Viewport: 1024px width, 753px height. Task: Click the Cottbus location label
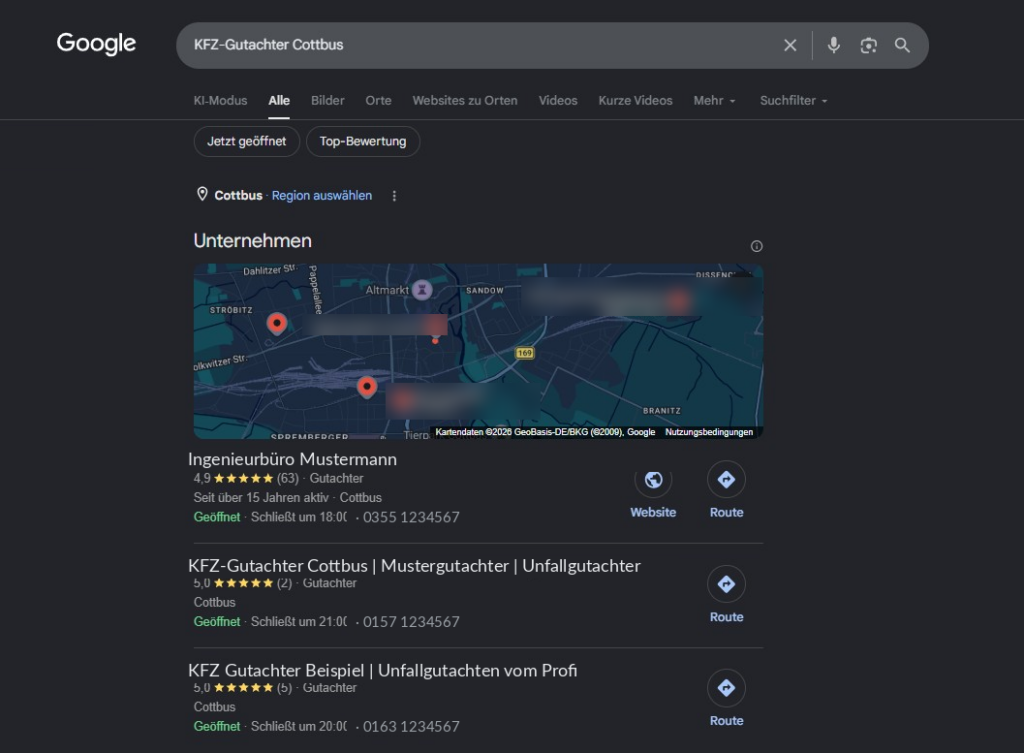tap(238, 195)
